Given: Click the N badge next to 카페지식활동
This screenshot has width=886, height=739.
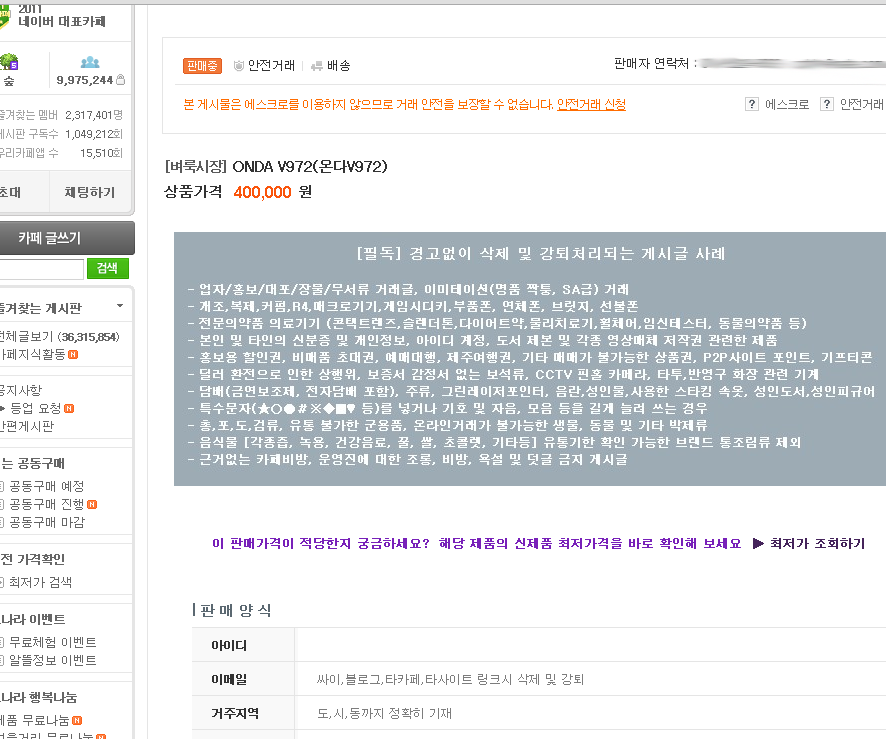Looking at the screenshot, I should (73, 355).
